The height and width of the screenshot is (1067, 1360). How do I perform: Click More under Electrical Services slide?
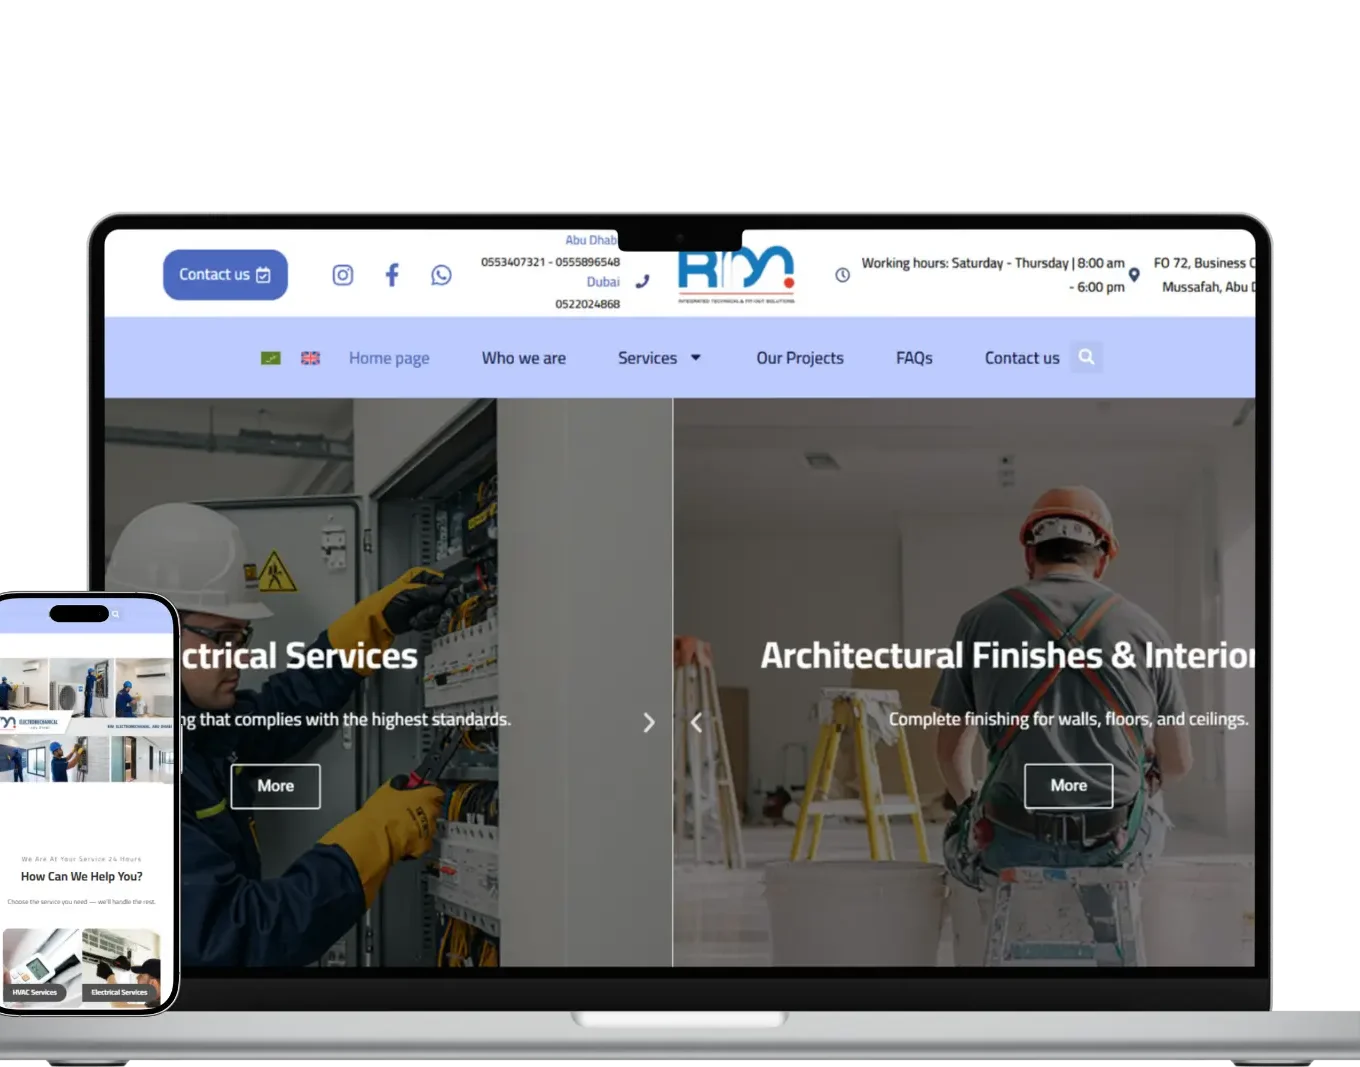(x=275, y=786)
